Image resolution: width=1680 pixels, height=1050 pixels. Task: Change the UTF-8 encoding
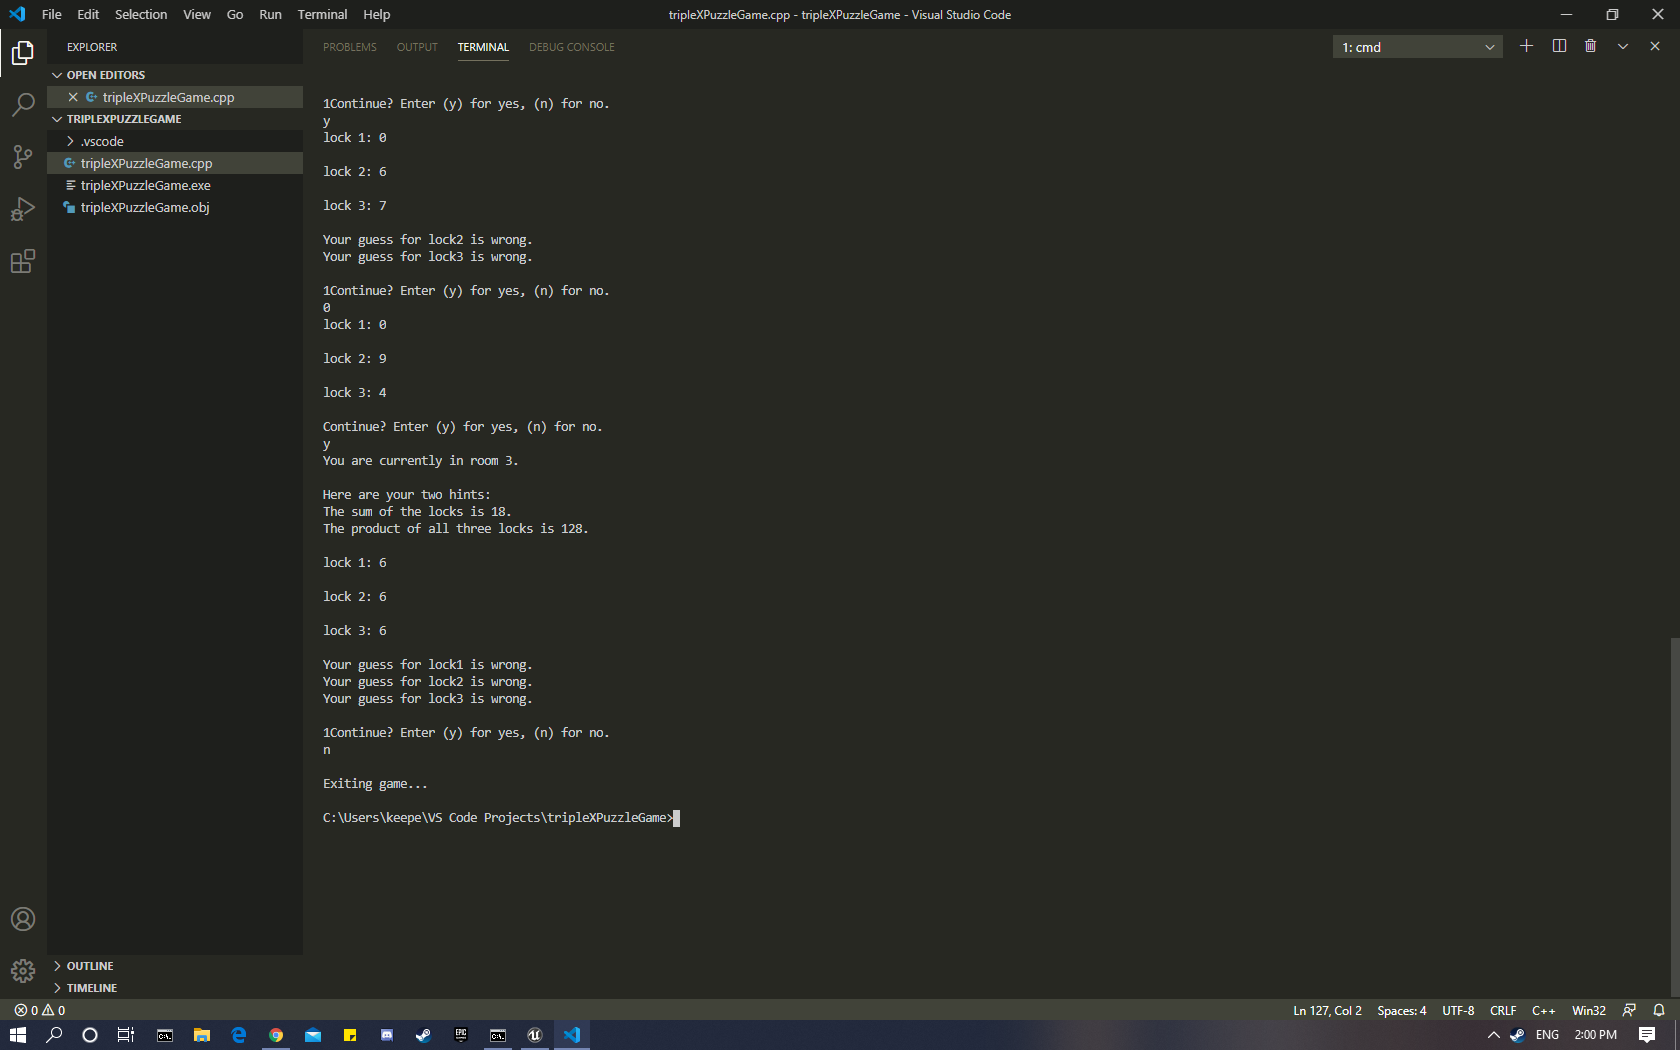click(1458, 1010)
